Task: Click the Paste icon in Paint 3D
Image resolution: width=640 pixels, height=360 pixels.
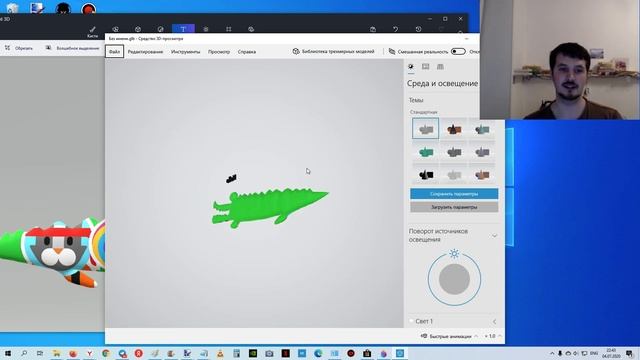Action: point(373,29)
